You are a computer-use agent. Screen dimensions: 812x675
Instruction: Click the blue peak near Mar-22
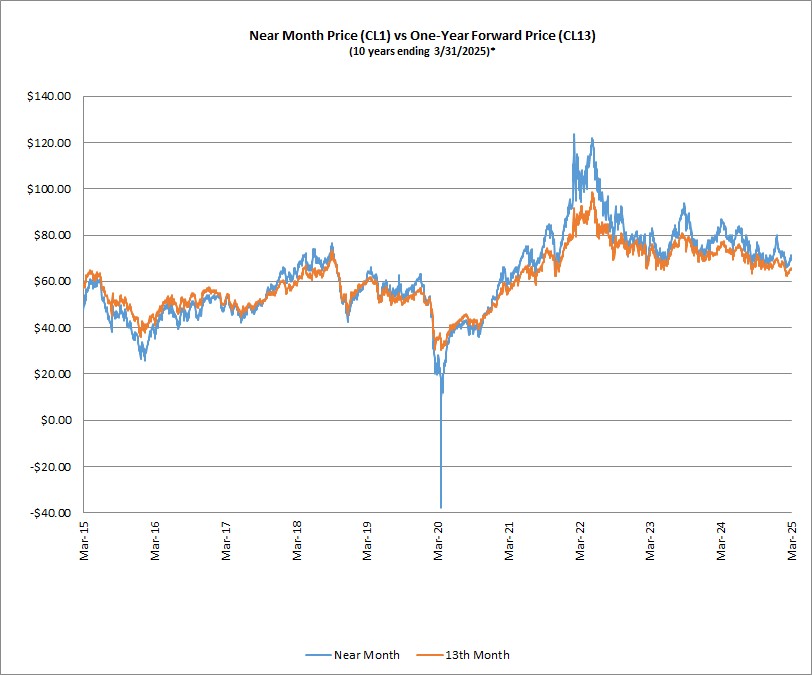pyautogui.click(x=574, y=136)
